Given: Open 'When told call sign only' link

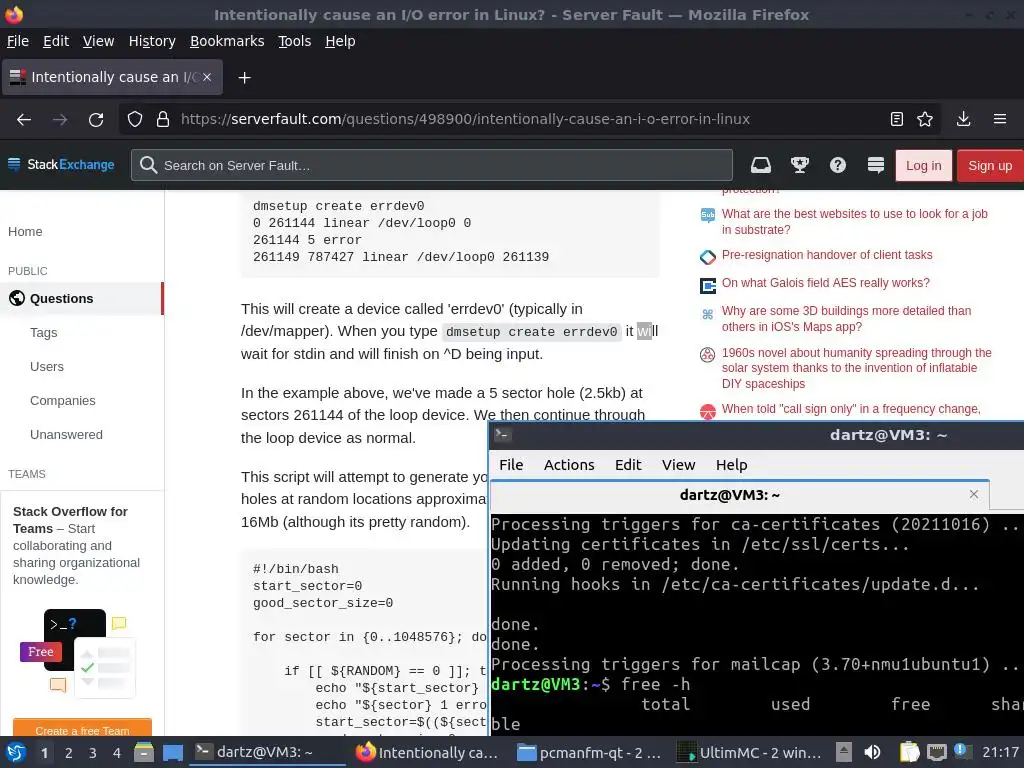Looking at the screenshot, I should pyautogui.click(x=851, y=409).
